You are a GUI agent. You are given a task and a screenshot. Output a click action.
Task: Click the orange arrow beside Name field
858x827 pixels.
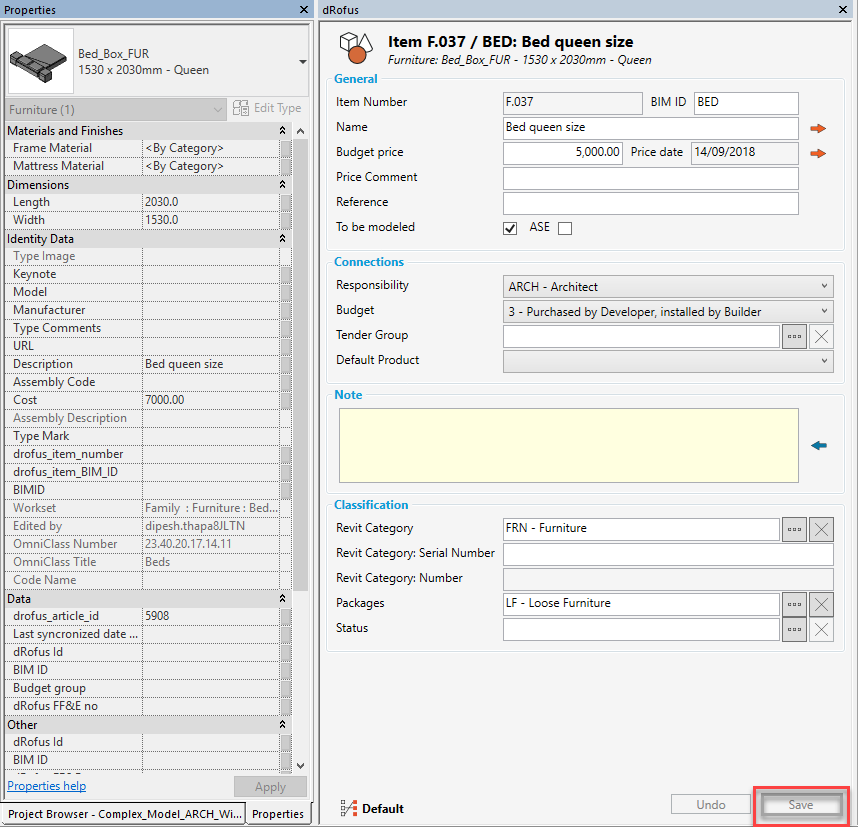[x=818, y=128]
